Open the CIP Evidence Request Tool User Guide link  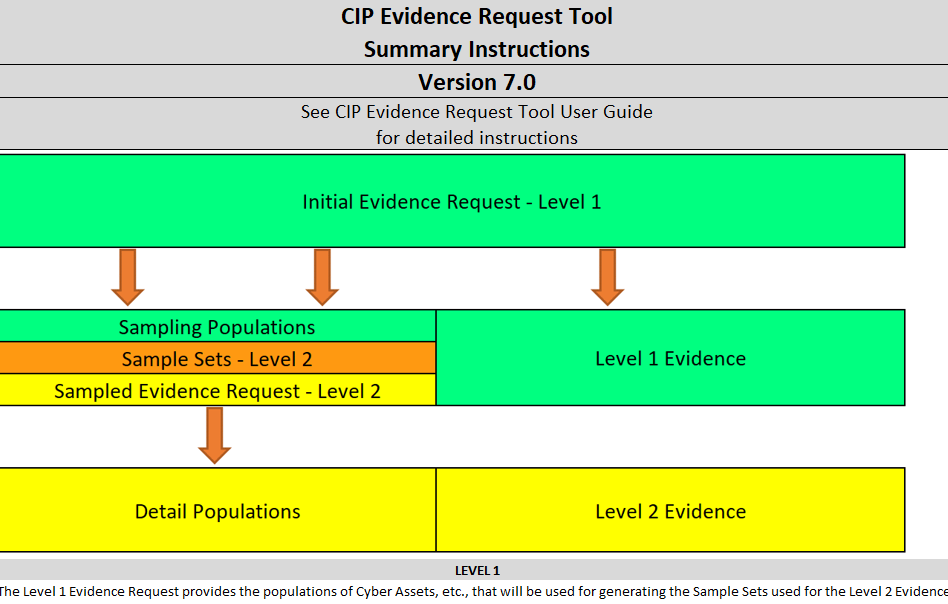pos(476,112)
